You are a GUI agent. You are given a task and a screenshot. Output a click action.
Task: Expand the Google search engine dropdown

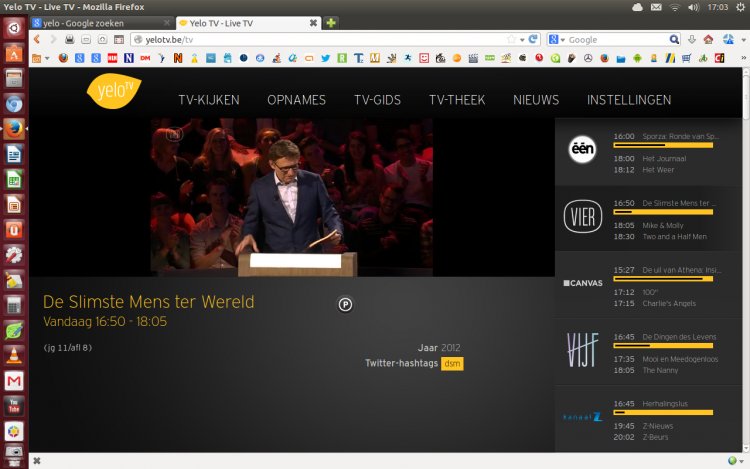point(563,39)
